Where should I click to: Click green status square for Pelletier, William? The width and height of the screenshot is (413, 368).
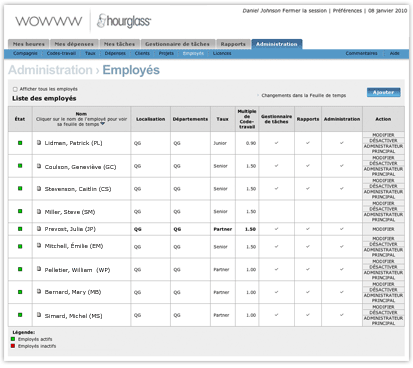pyautogui.click(x=20, y=269)
